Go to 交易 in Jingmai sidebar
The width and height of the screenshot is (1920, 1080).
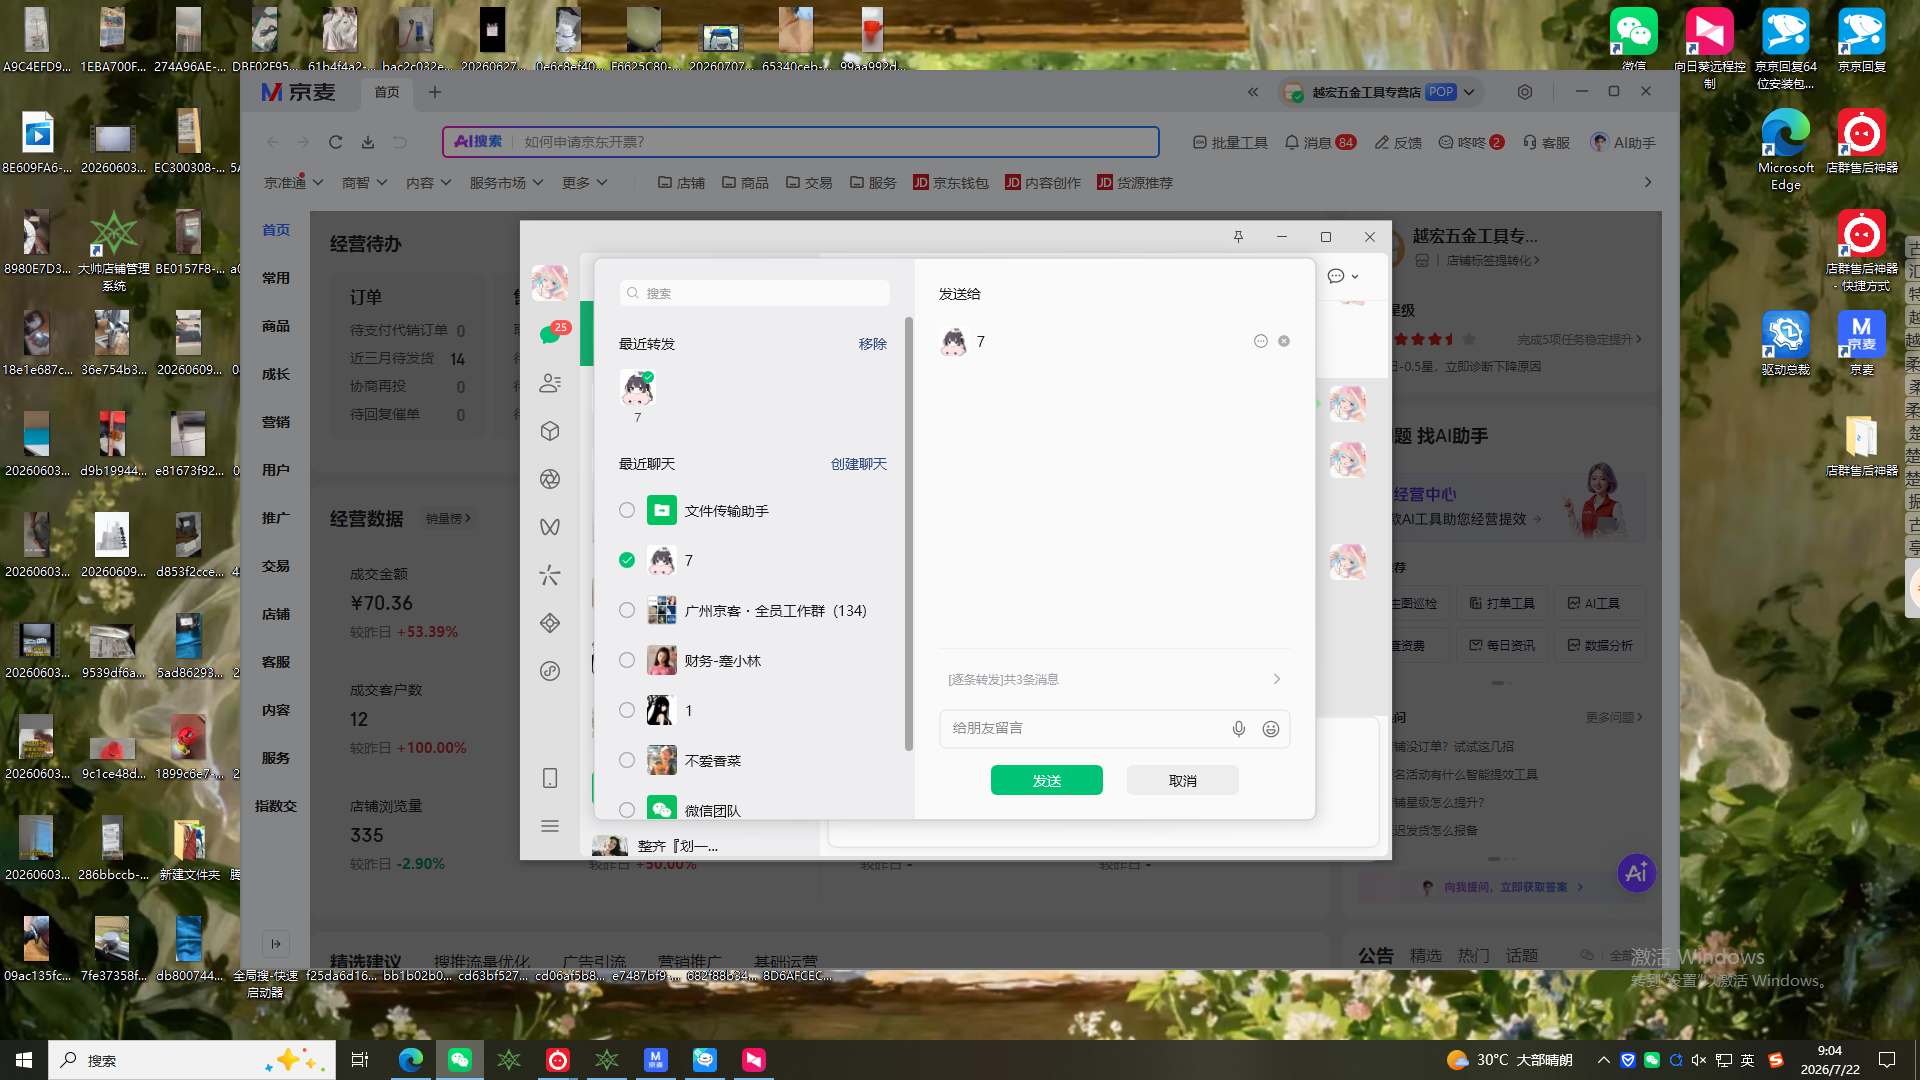(276, 566)
